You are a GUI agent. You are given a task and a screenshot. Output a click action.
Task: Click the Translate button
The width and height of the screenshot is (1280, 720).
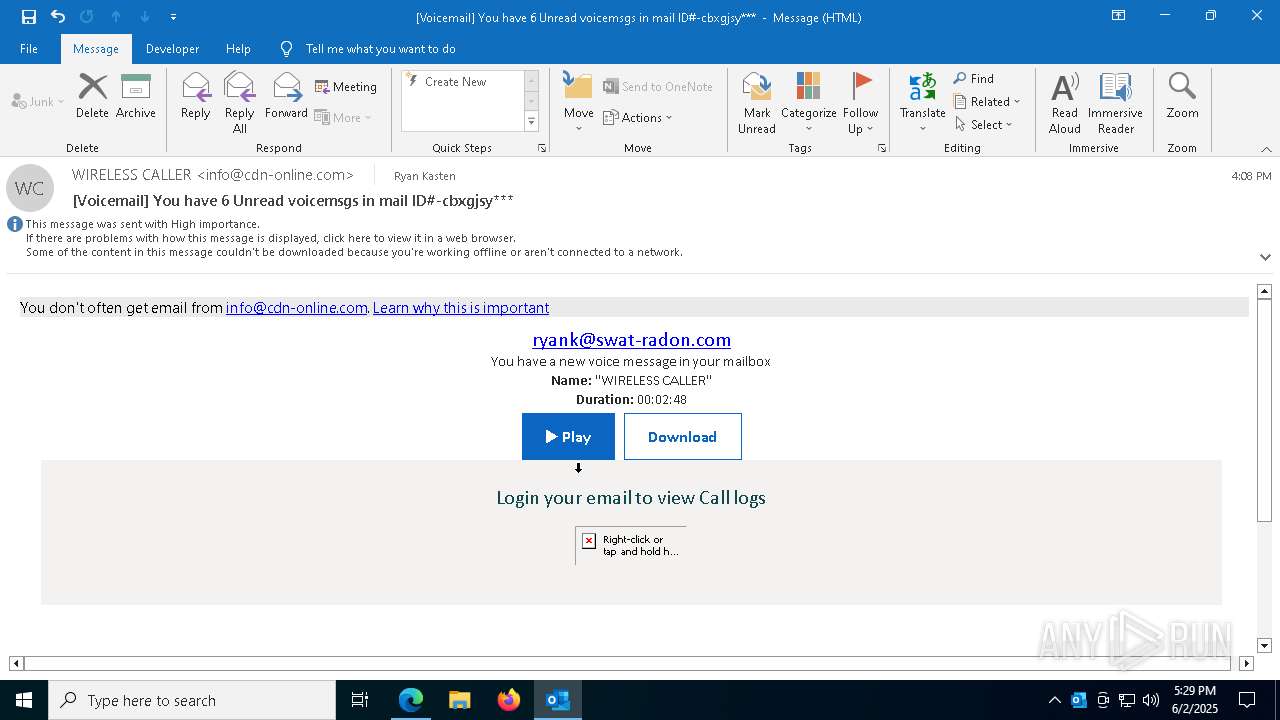pyautogui.click(x=922, y=103)
